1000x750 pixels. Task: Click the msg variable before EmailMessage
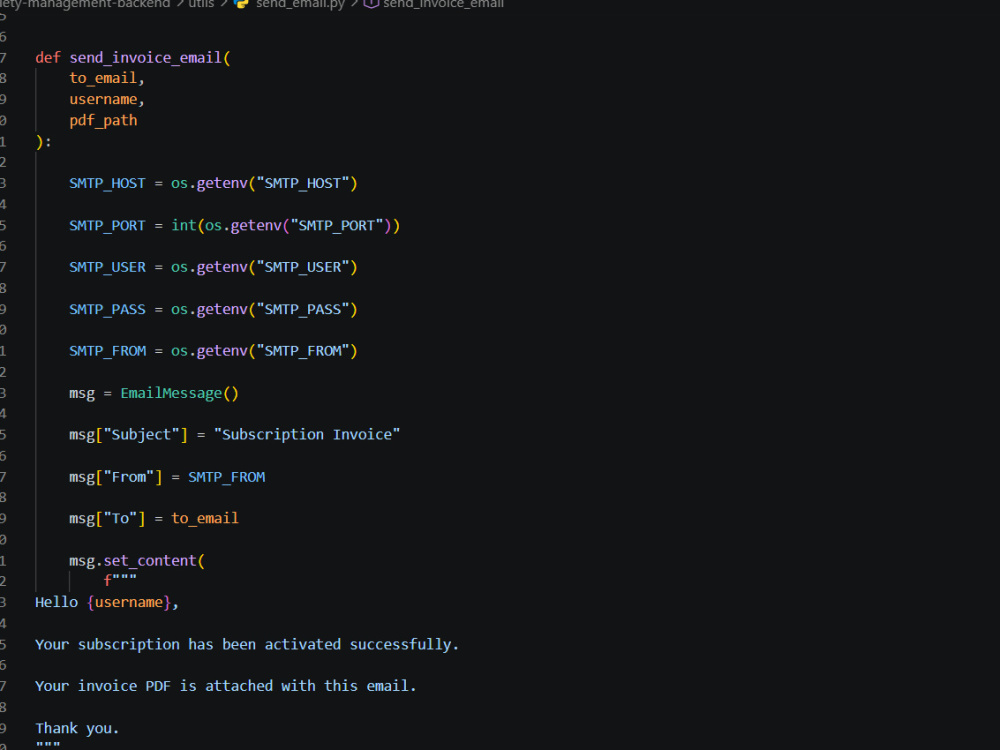point(82,393)
